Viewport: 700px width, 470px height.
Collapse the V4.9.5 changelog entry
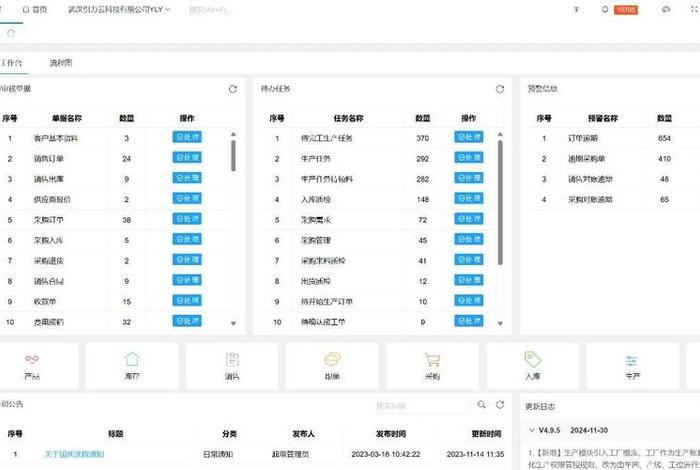531,431
